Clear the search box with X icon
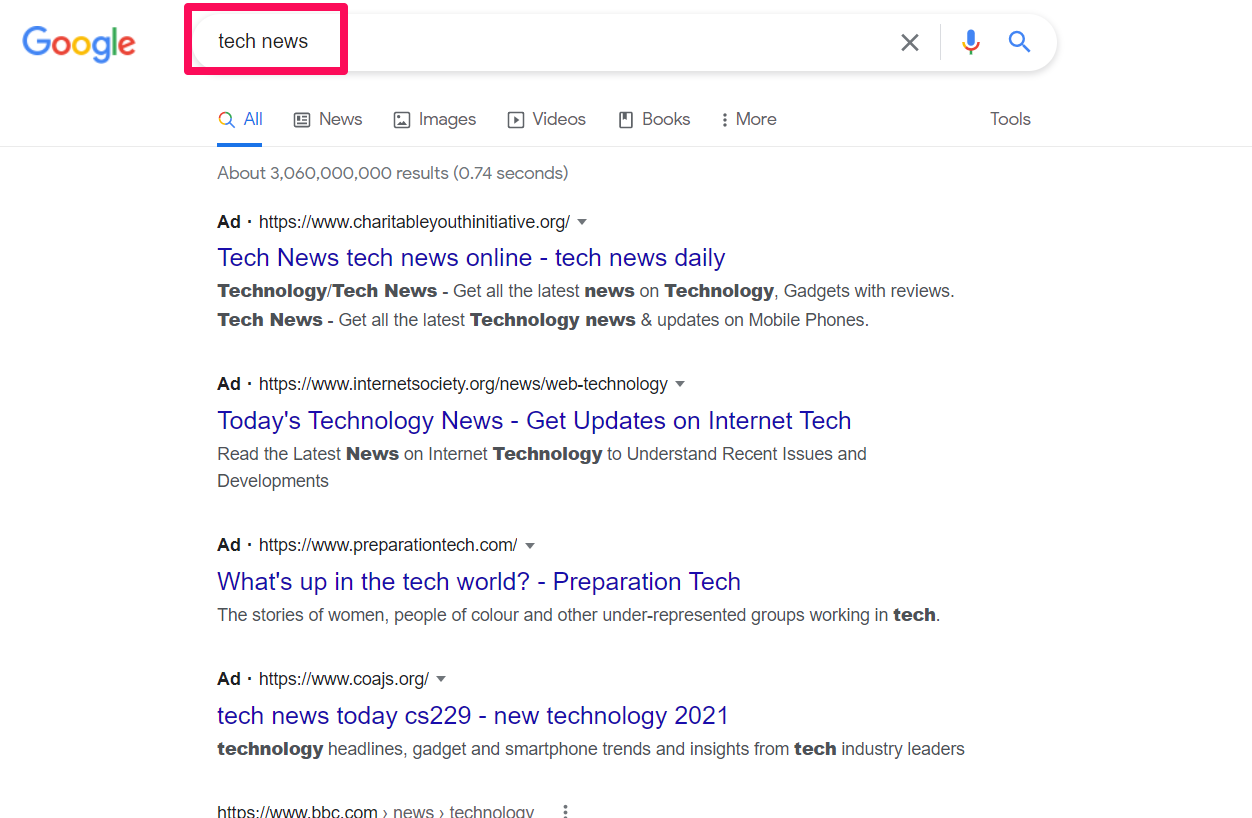This screenshot has width=1252, height=818. tap(909, 42)
